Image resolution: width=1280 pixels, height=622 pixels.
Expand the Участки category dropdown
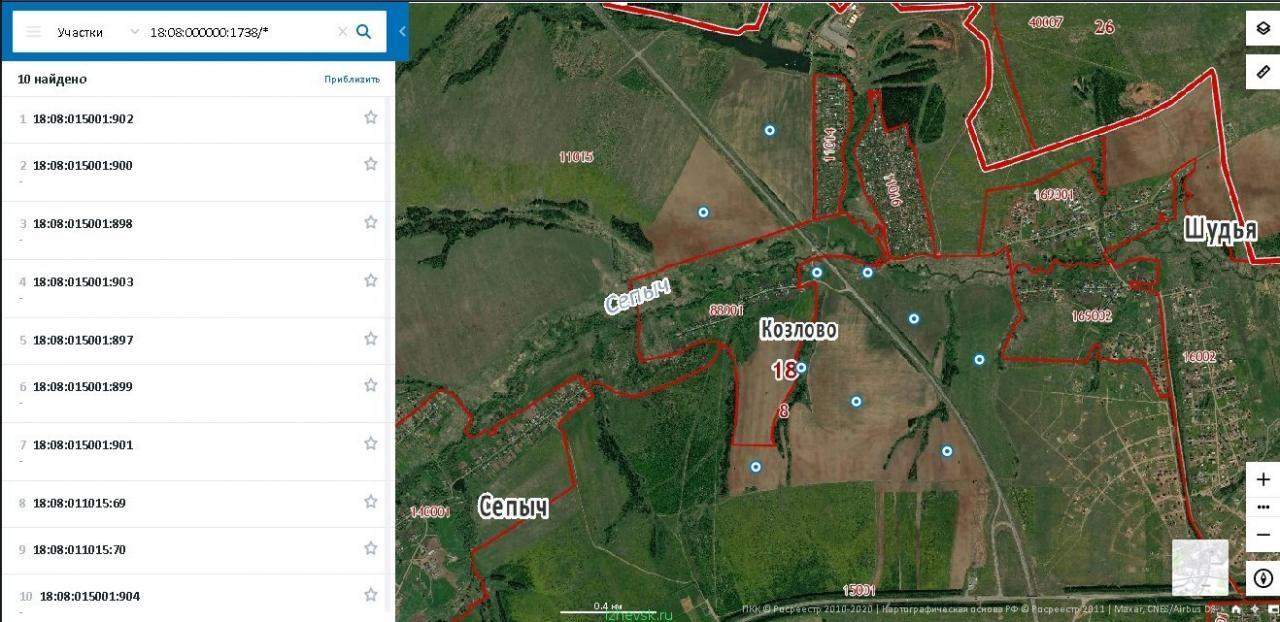click(x=97, y=32)
